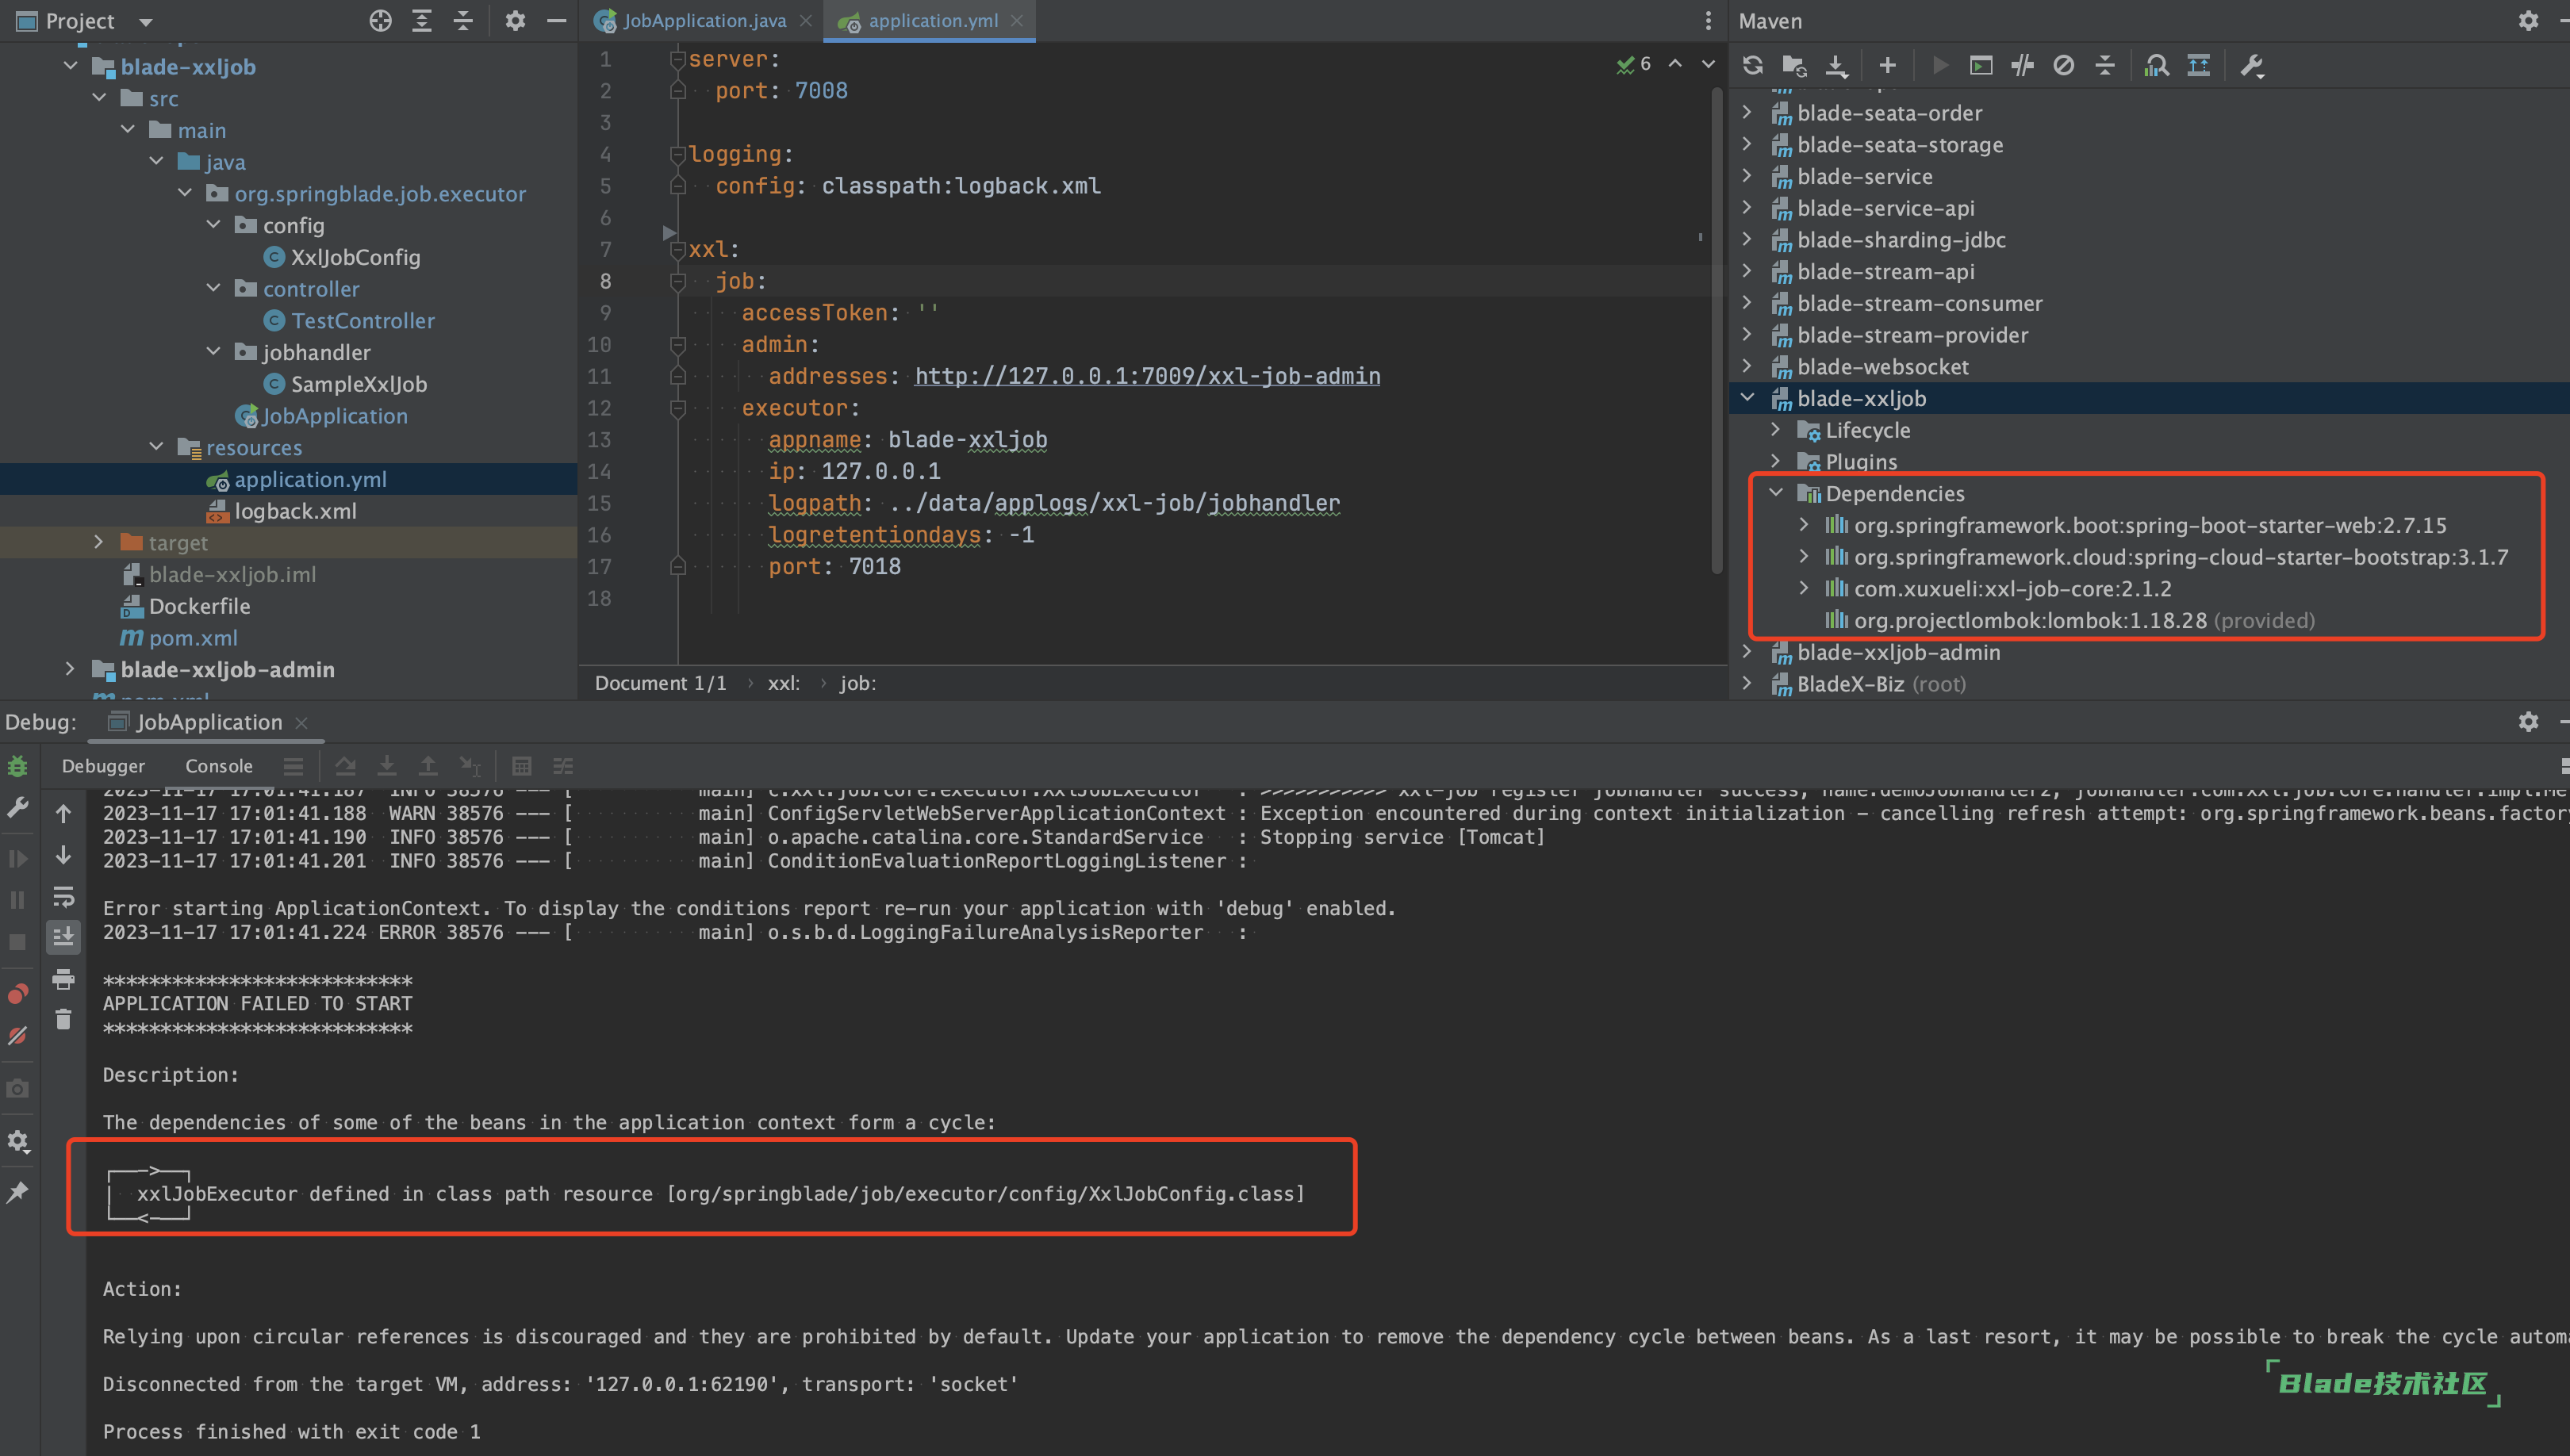Screen dimensions: 2570x1456
Task: Click xxl: breadcrumb in editor
Action: click(783, 683)
